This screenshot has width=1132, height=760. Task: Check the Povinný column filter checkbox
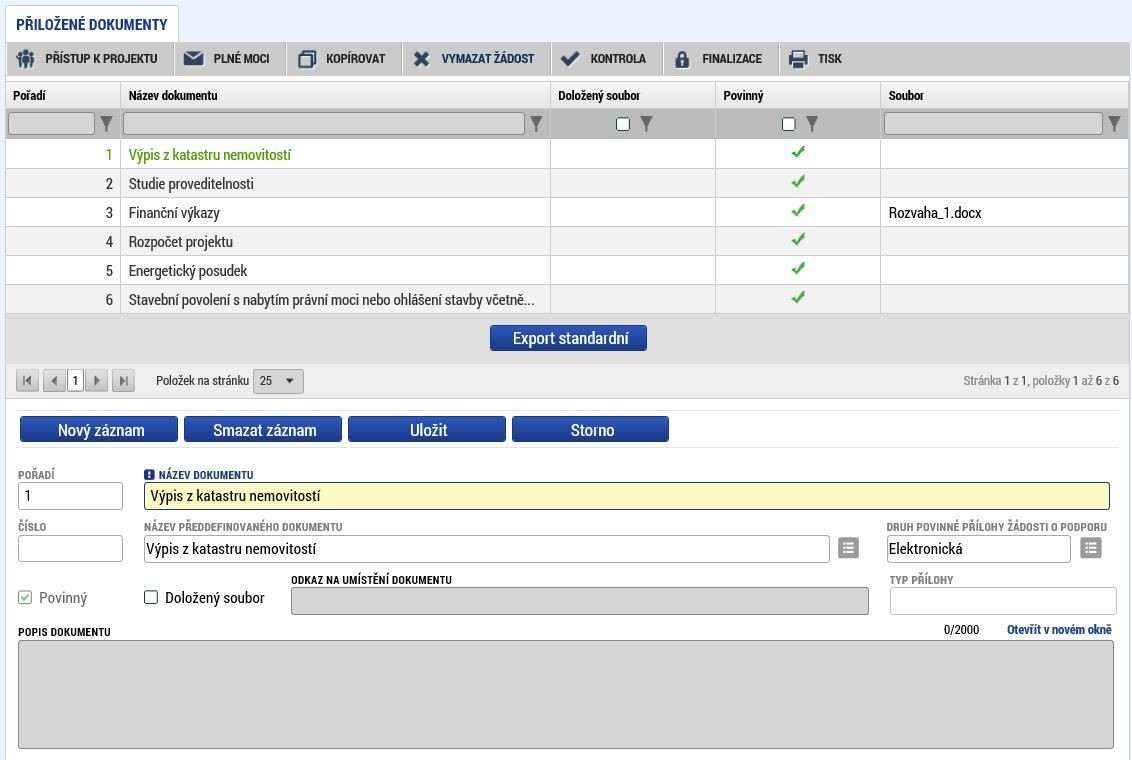(x=788, y=124)
